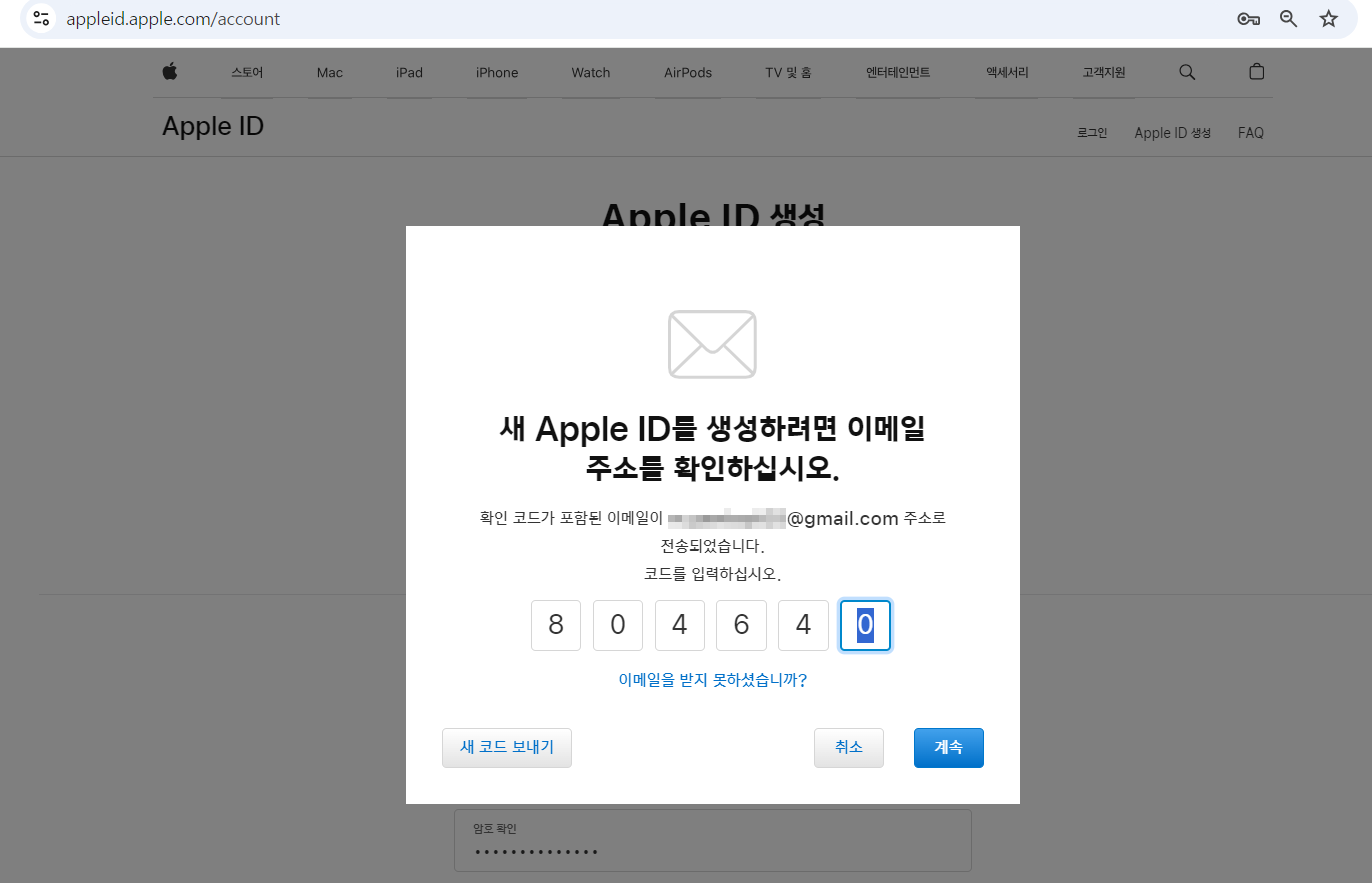Screen dimensions: 1372x883
Task: Click the 새 코드 보내기 button
Action: [507, 747]
